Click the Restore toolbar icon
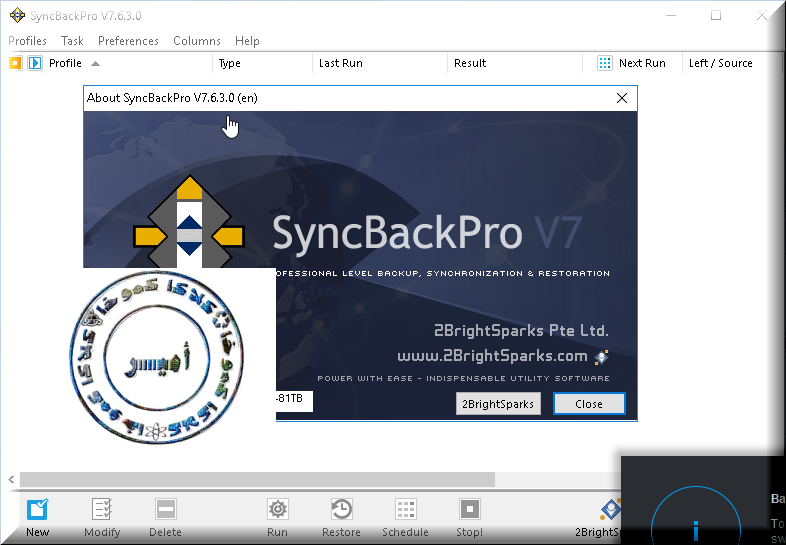786x545 pixels. click(x=341, y=510)
